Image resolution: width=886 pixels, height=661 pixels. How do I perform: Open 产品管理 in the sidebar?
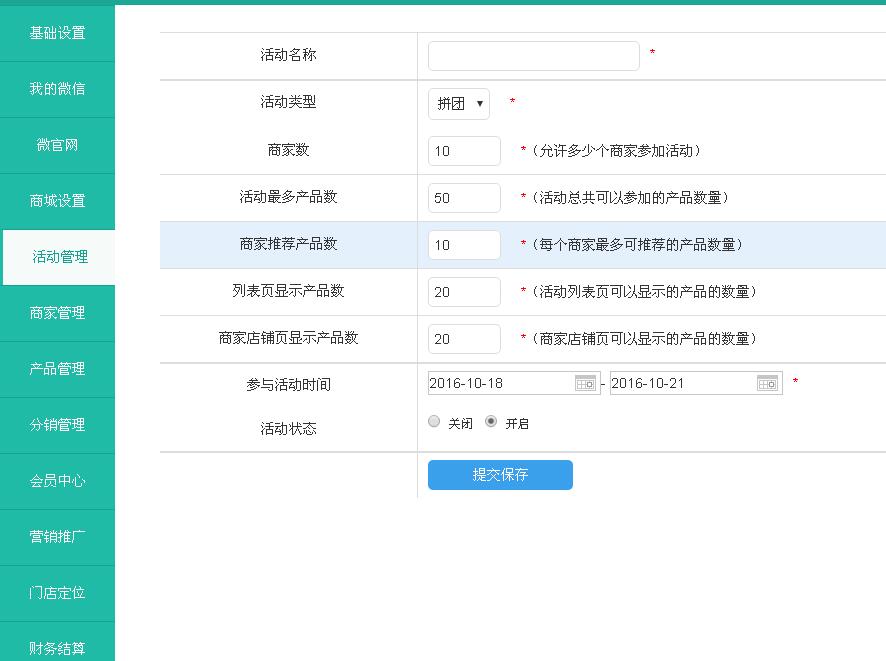pos(57,369)
